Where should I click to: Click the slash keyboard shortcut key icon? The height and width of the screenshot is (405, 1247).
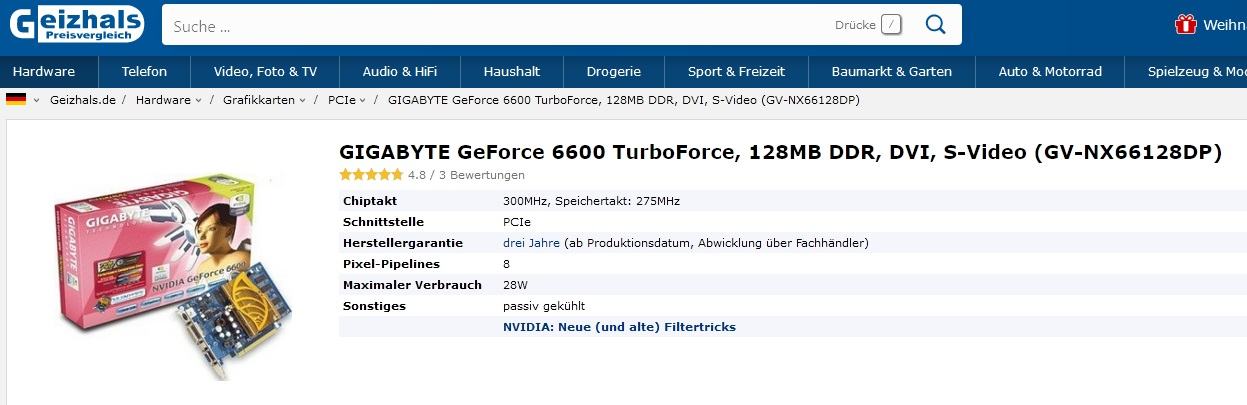(891, 25)
